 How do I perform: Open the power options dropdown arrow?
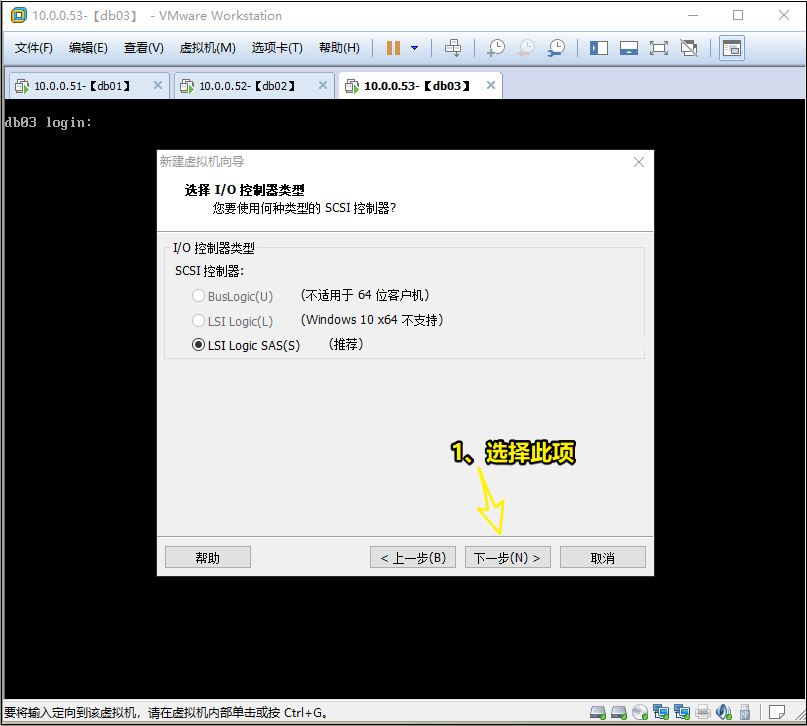[x=414, y=48]
